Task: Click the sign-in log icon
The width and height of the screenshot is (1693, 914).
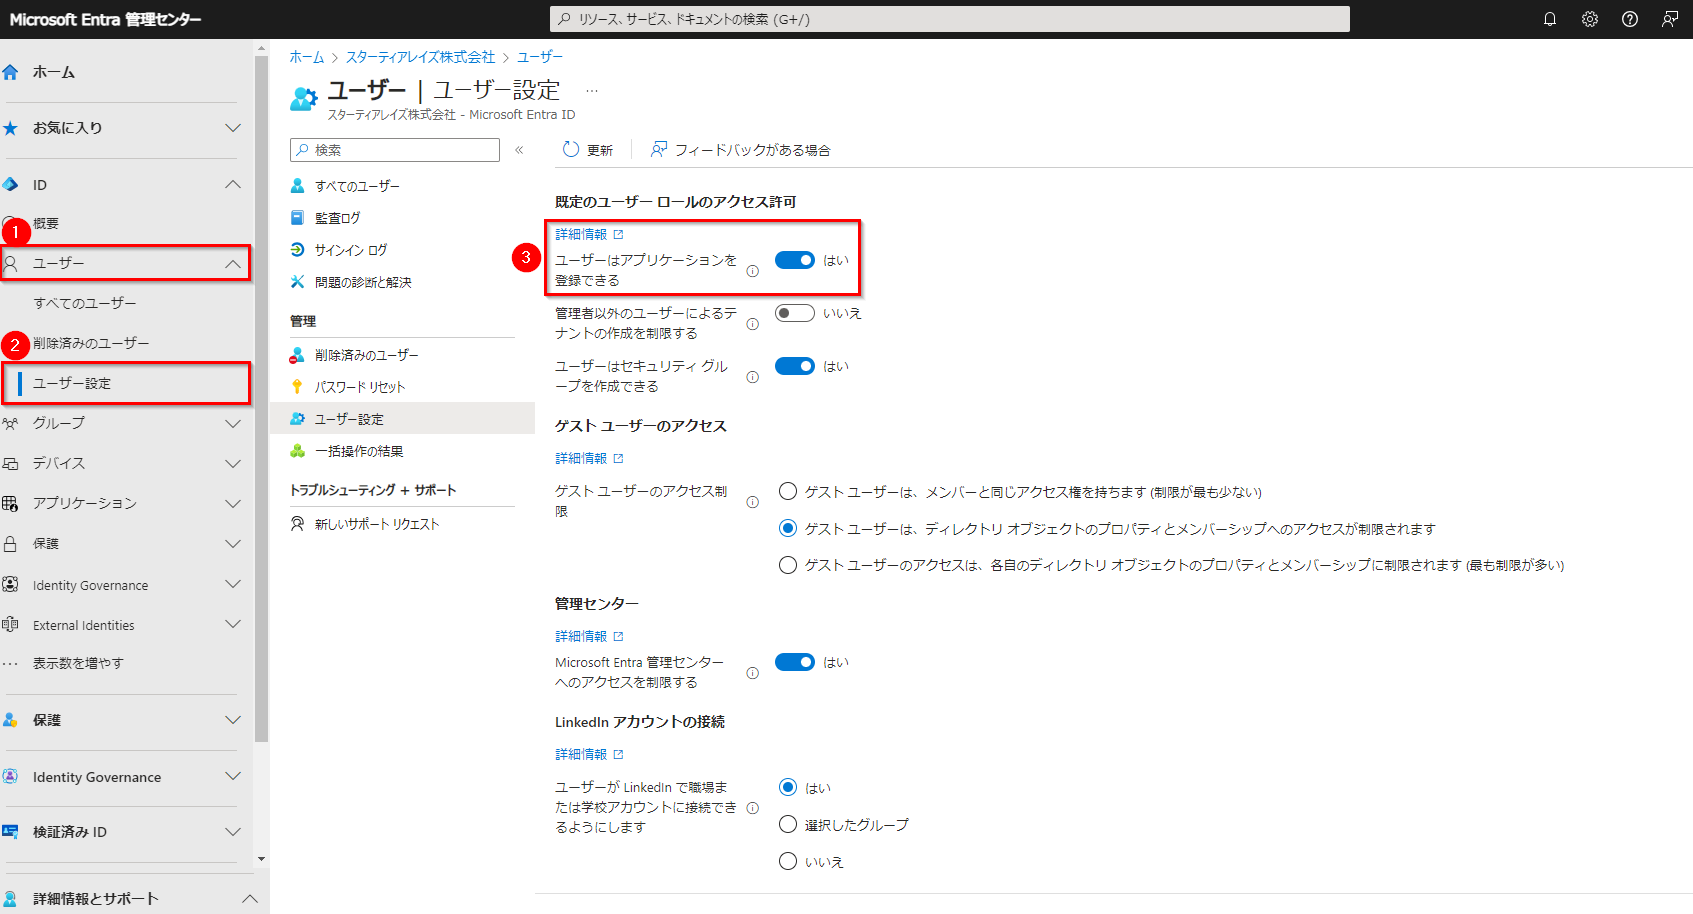Action: point(297,249)
